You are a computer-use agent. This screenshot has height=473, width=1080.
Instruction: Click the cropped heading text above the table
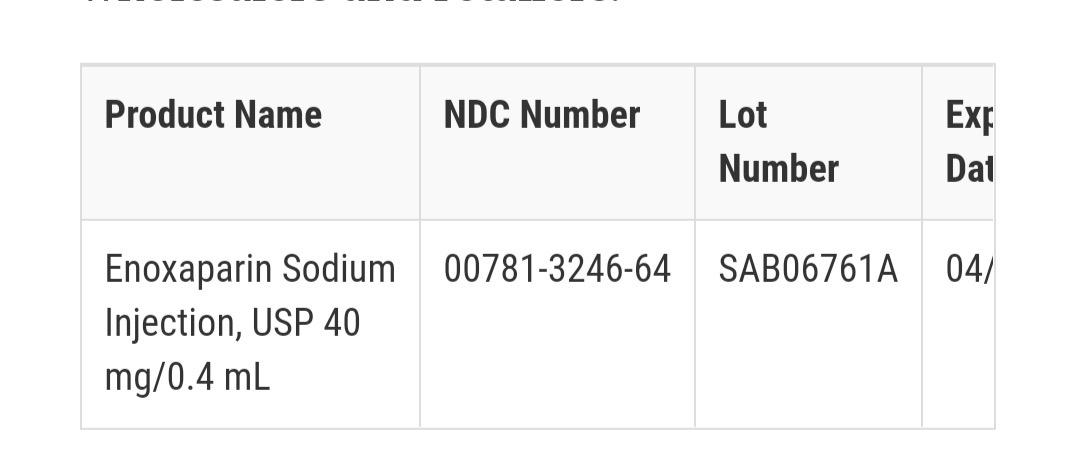pyautogui.click(x=351, y=3)
